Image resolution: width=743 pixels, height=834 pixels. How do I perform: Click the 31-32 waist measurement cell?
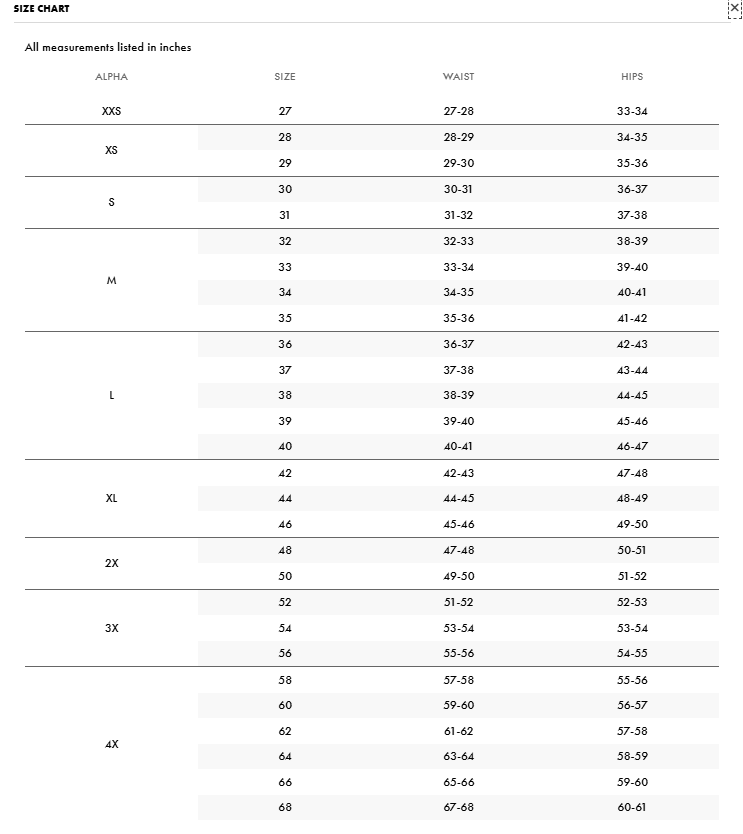coord(459,216)
